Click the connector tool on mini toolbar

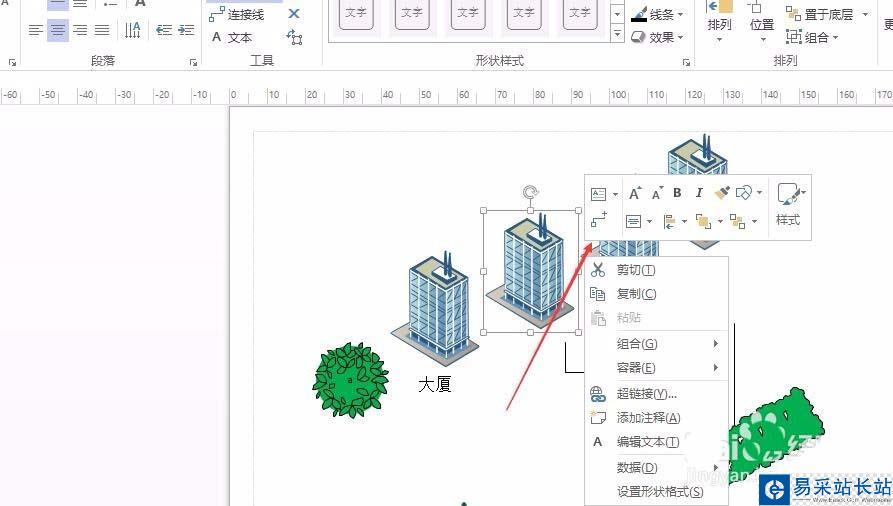[x=599, y=219]
